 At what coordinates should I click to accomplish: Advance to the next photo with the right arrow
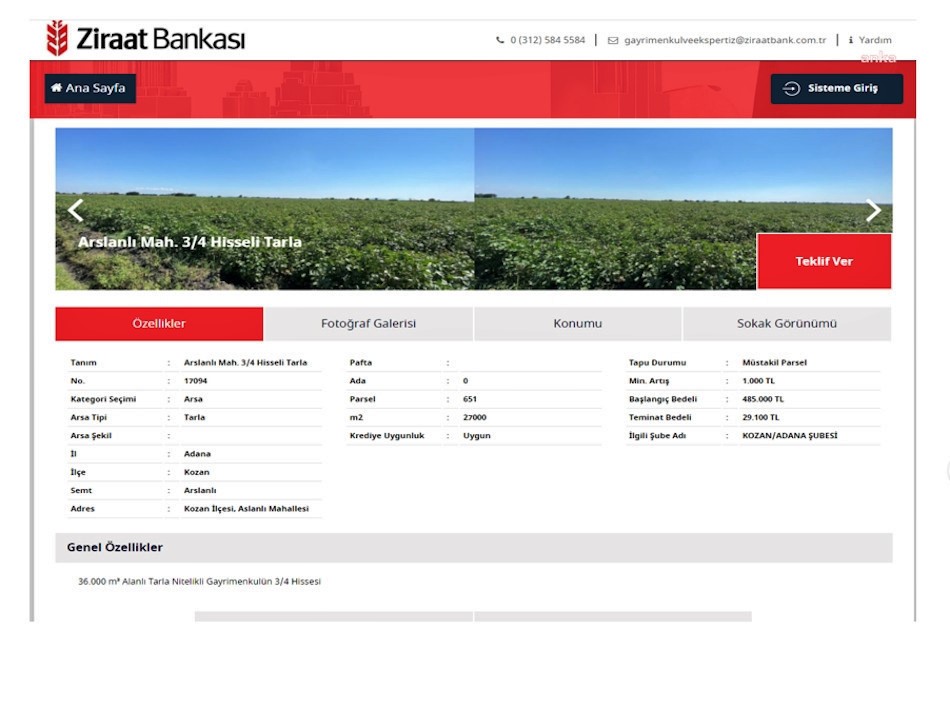873,210
